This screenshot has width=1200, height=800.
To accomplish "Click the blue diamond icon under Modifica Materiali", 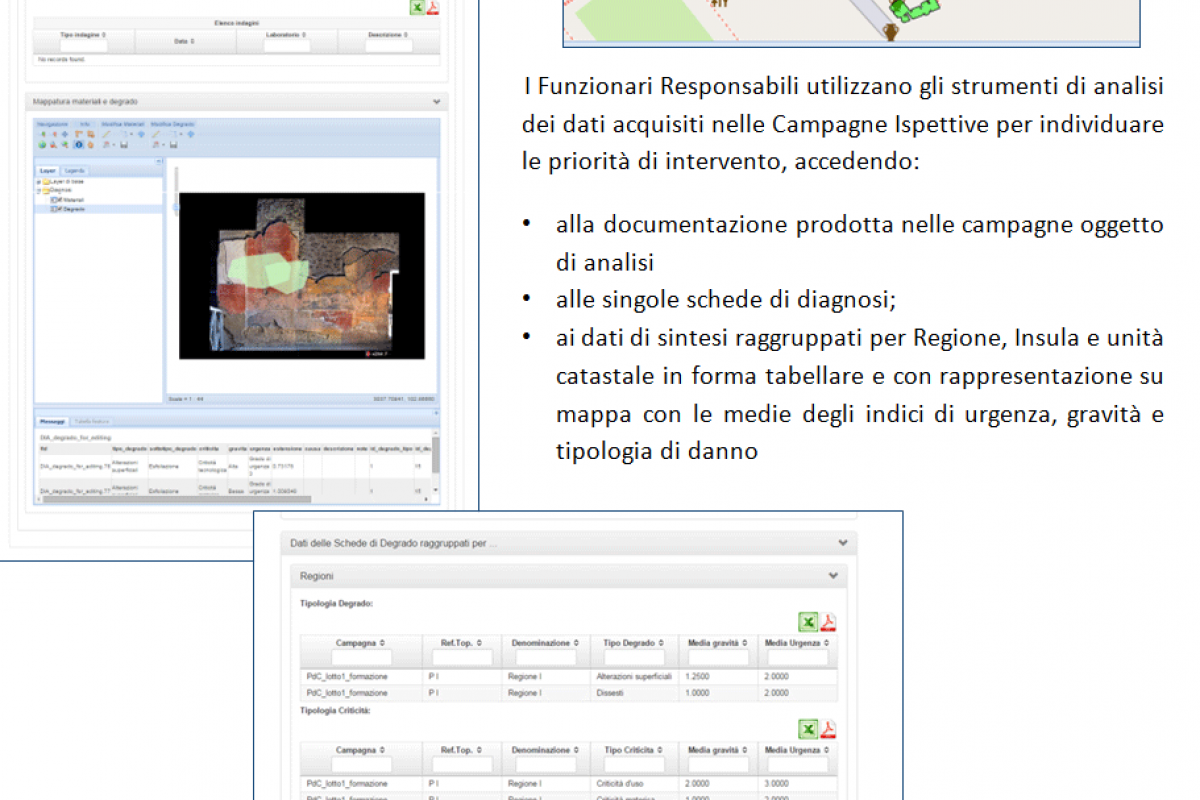I will pyautogui.click(x=141, y=134).
